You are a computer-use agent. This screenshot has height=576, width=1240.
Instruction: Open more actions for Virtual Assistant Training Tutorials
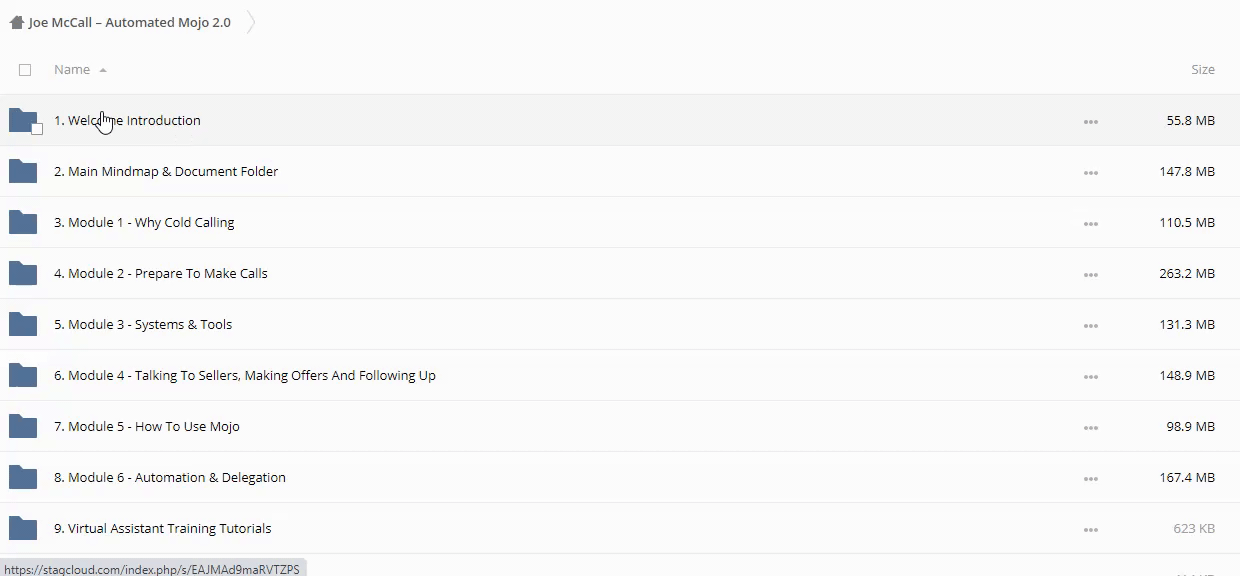(1090, 529)
